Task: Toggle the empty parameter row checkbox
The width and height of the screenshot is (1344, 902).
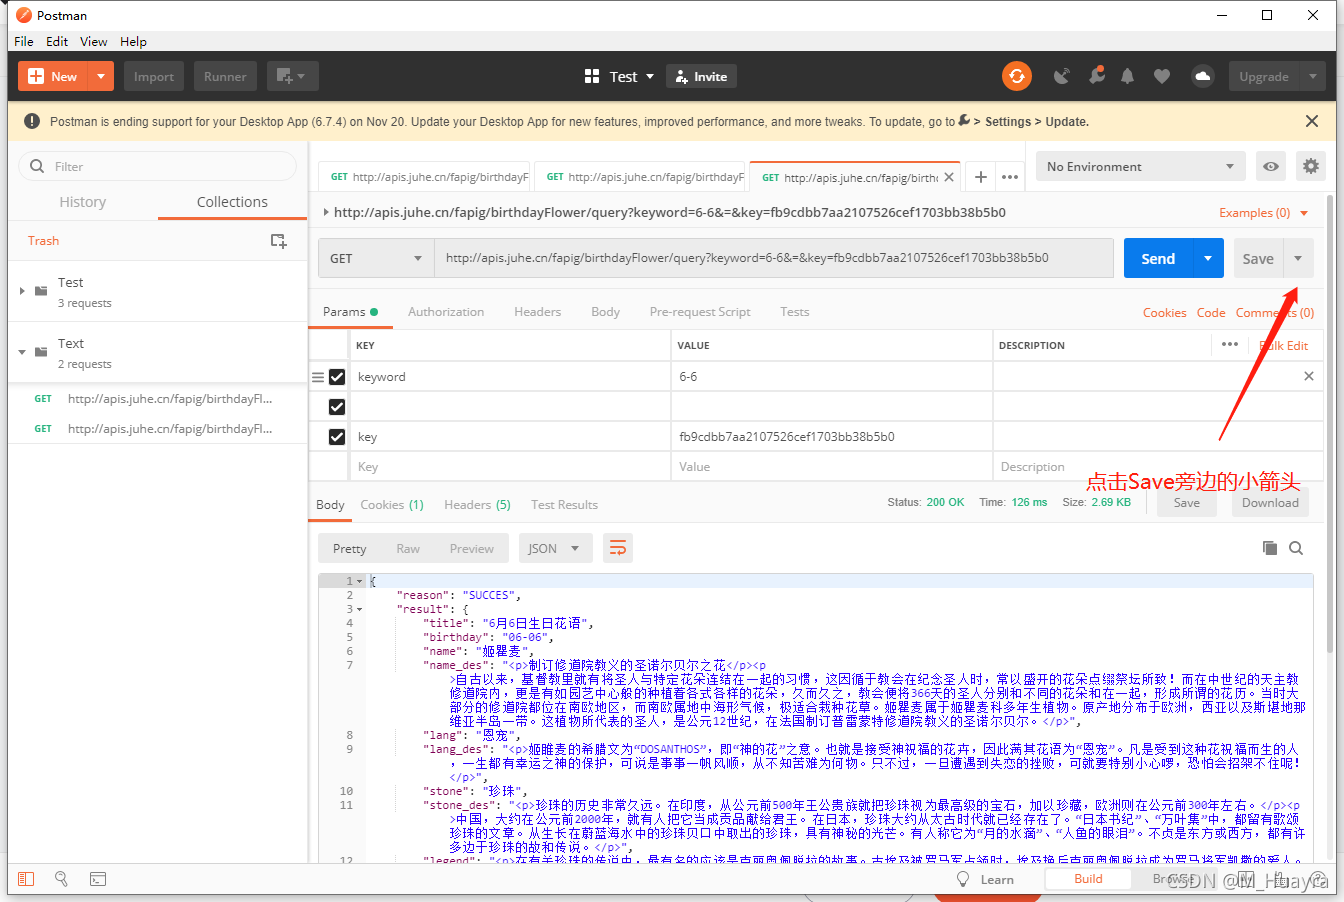Action: coord(337,407)
